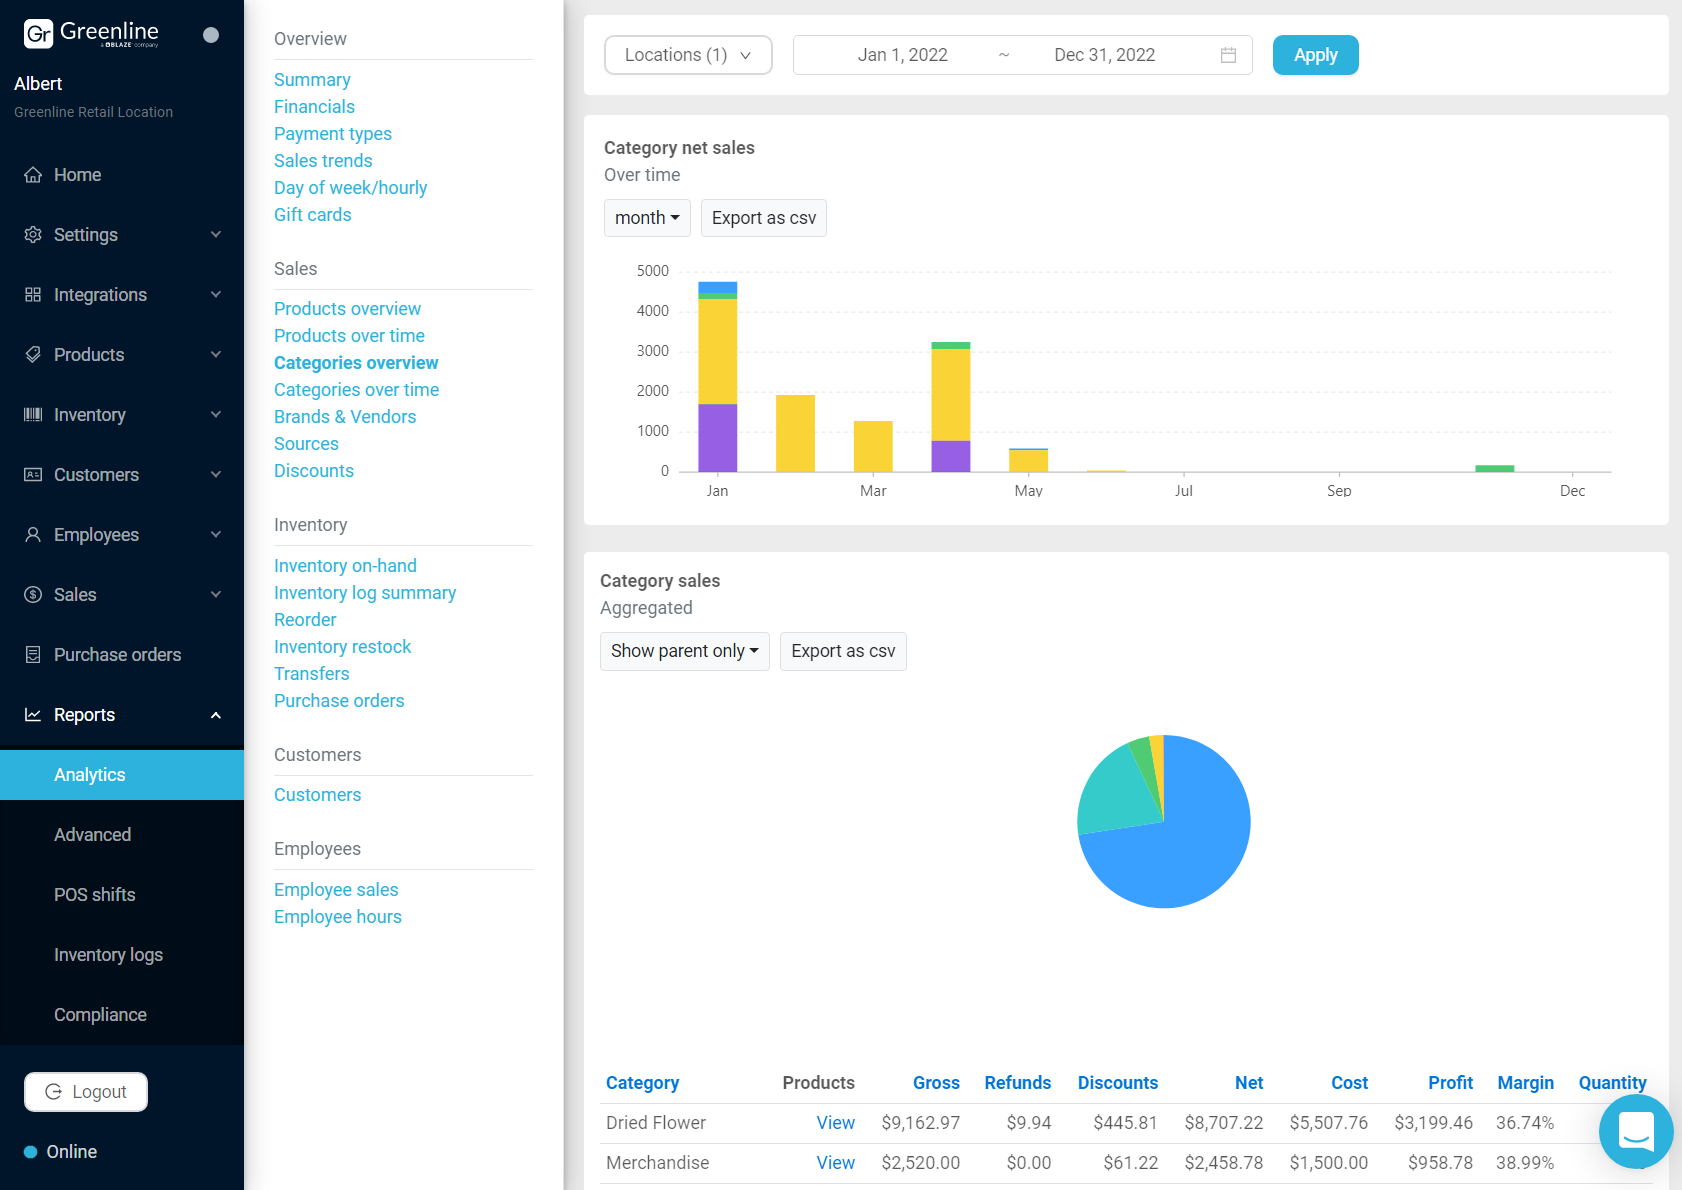Viewport: 1682px width, 1190px height.
Task: Open Employee hours report
Action: 338,917
